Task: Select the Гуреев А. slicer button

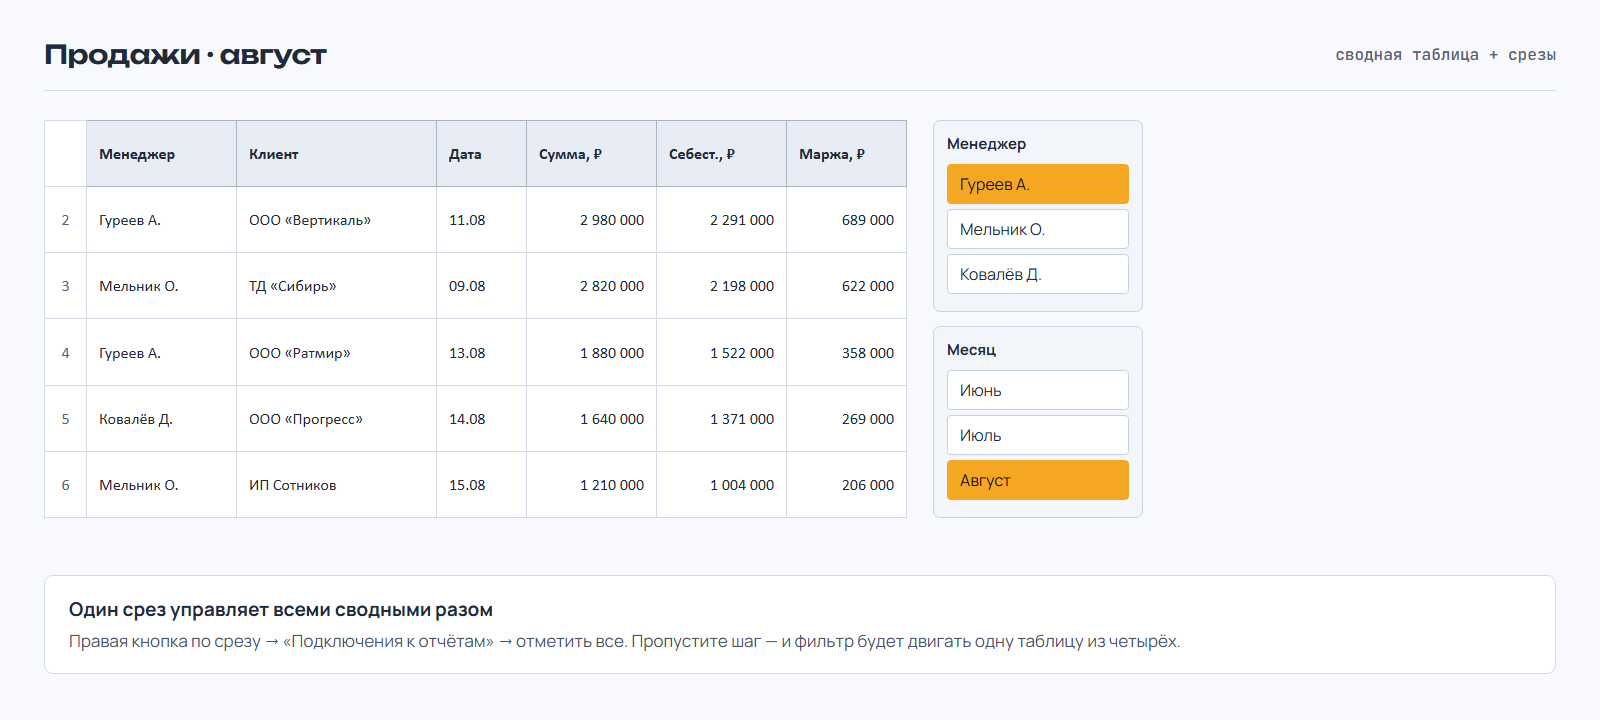Action: tap(1037, 184)
